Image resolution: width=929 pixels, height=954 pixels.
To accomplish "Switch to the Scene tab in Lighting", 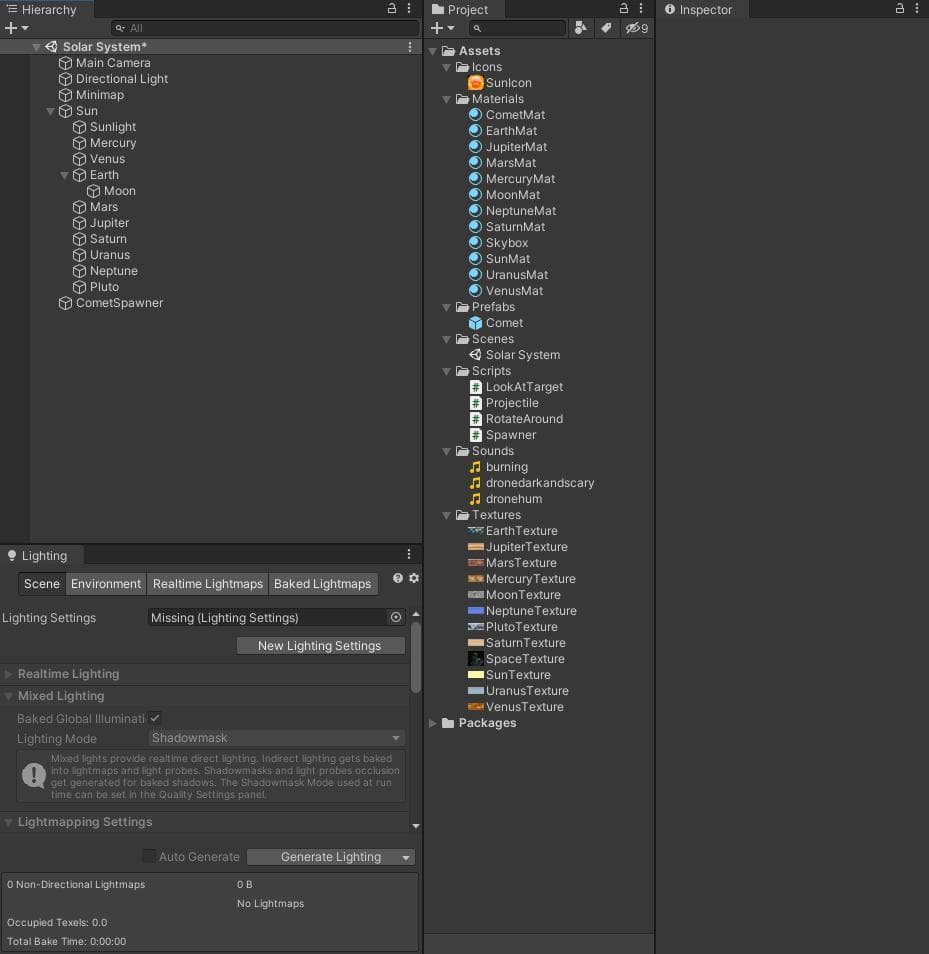I will [41, 584].
